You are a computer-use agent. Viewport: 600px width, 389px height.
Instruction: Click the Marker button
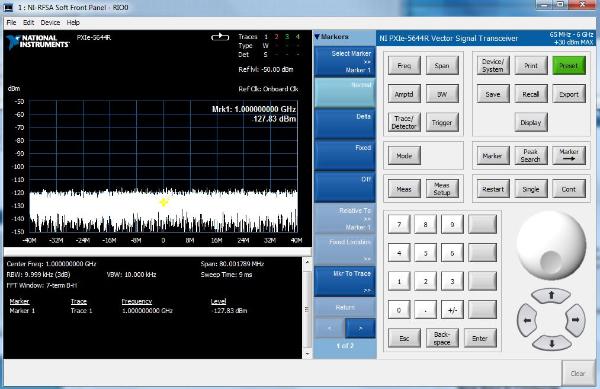click(x=493, y=156)
